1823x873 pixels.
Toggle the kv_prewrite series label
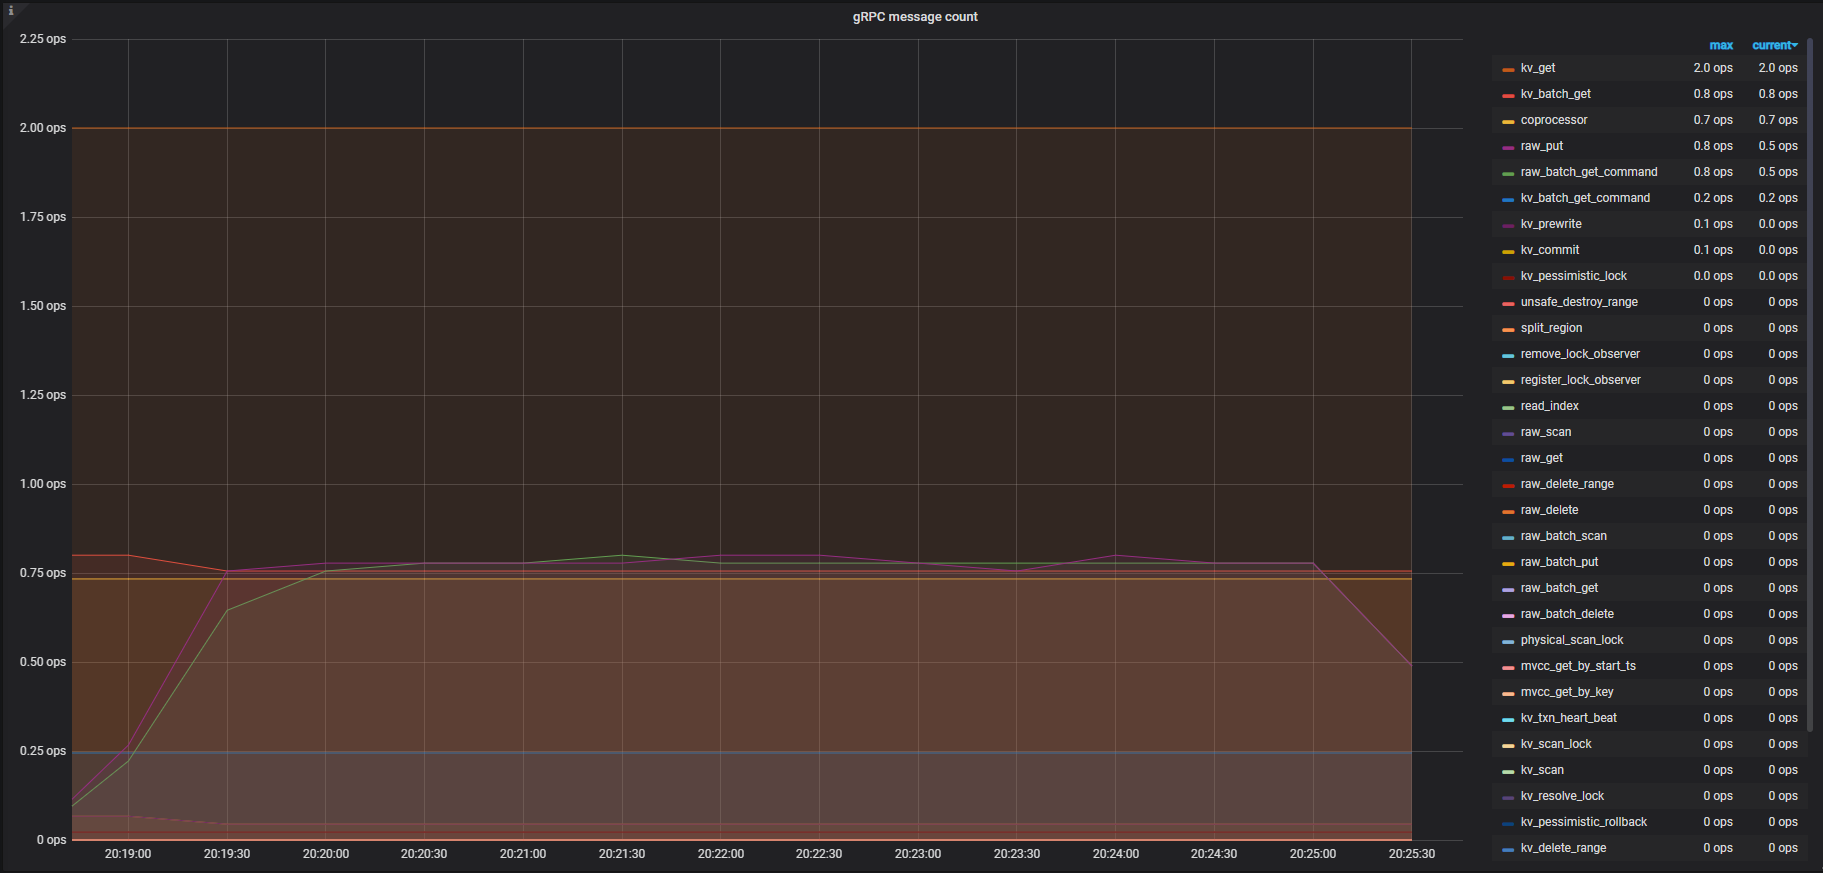point(1551,224)
